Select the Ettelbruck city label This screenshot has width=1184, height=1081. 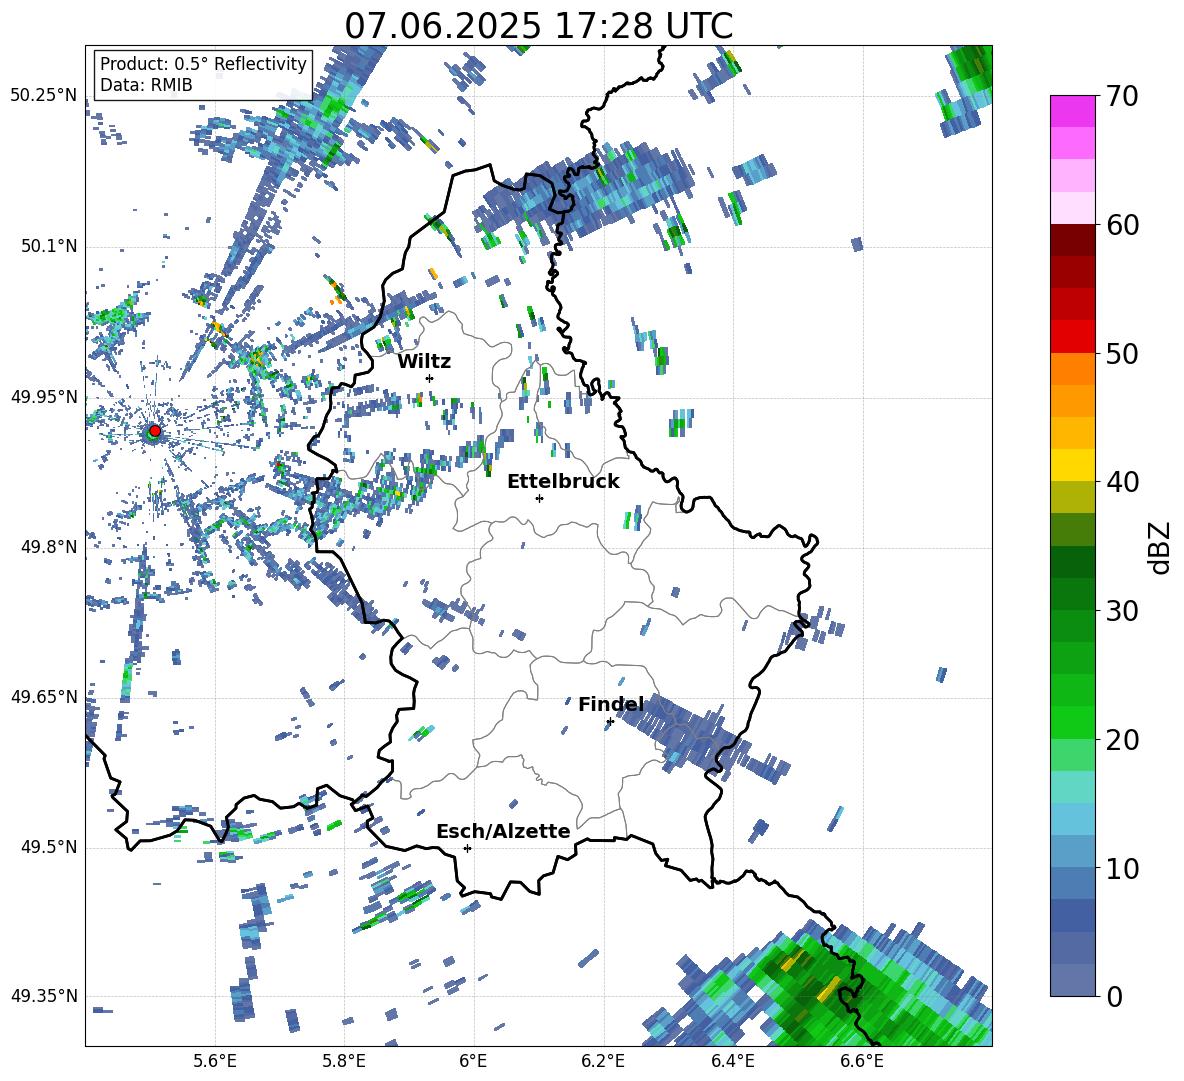point(563,482)
